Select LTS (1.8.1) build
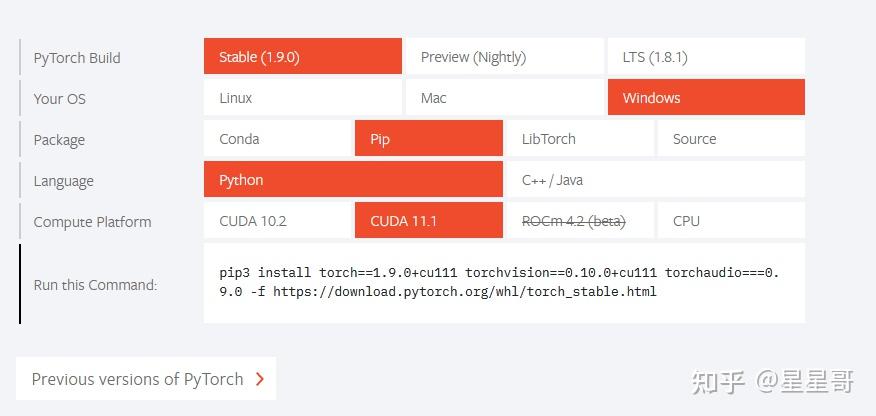The height and width of the screenshot is (416, 876). (706, 57)
